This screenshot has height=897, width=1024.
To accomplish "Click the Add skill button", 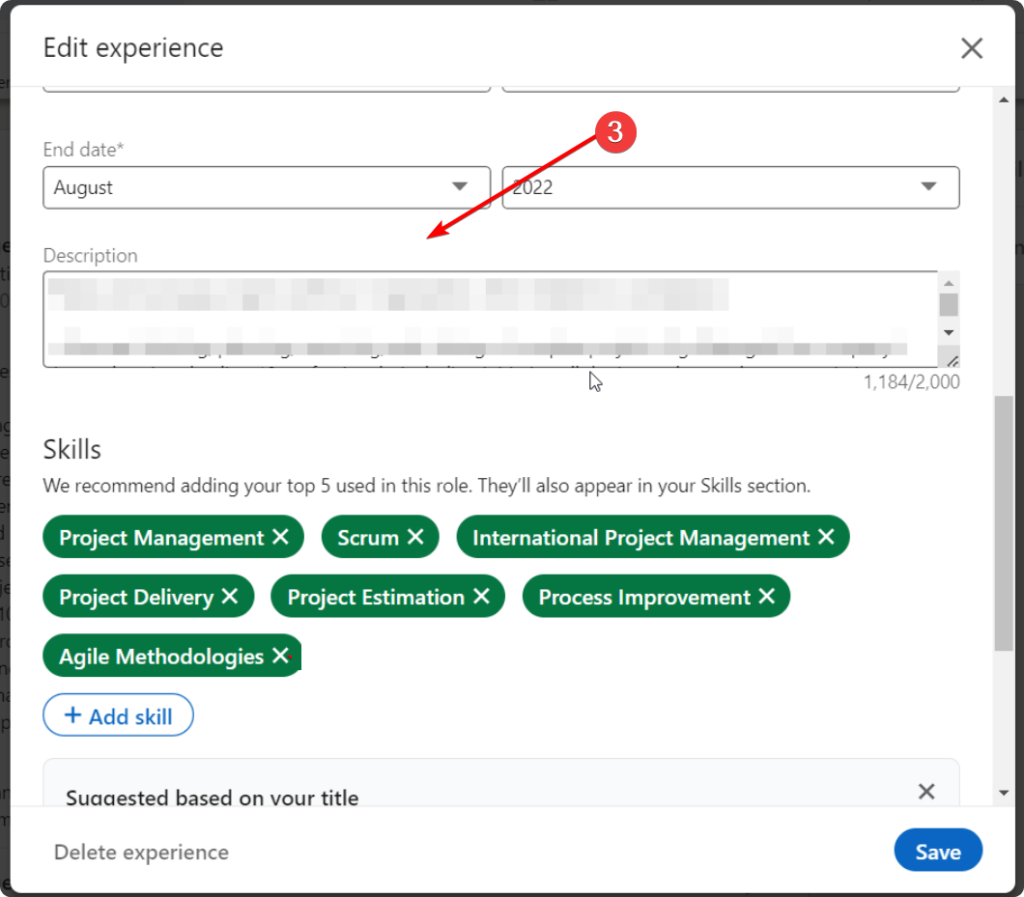I will 118,716.
